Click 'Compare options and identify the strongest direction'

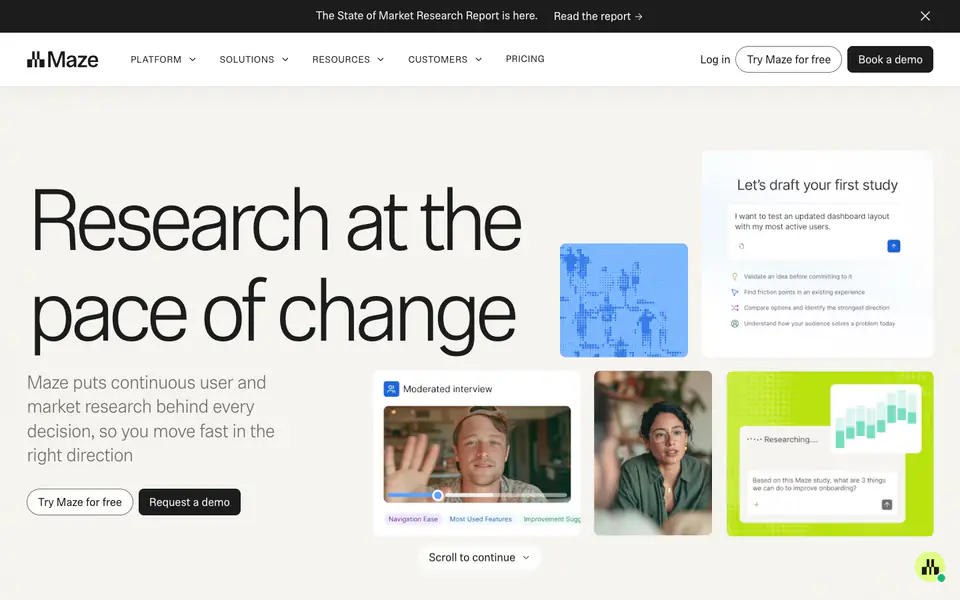pyautogui.click(x=817, y=308)
